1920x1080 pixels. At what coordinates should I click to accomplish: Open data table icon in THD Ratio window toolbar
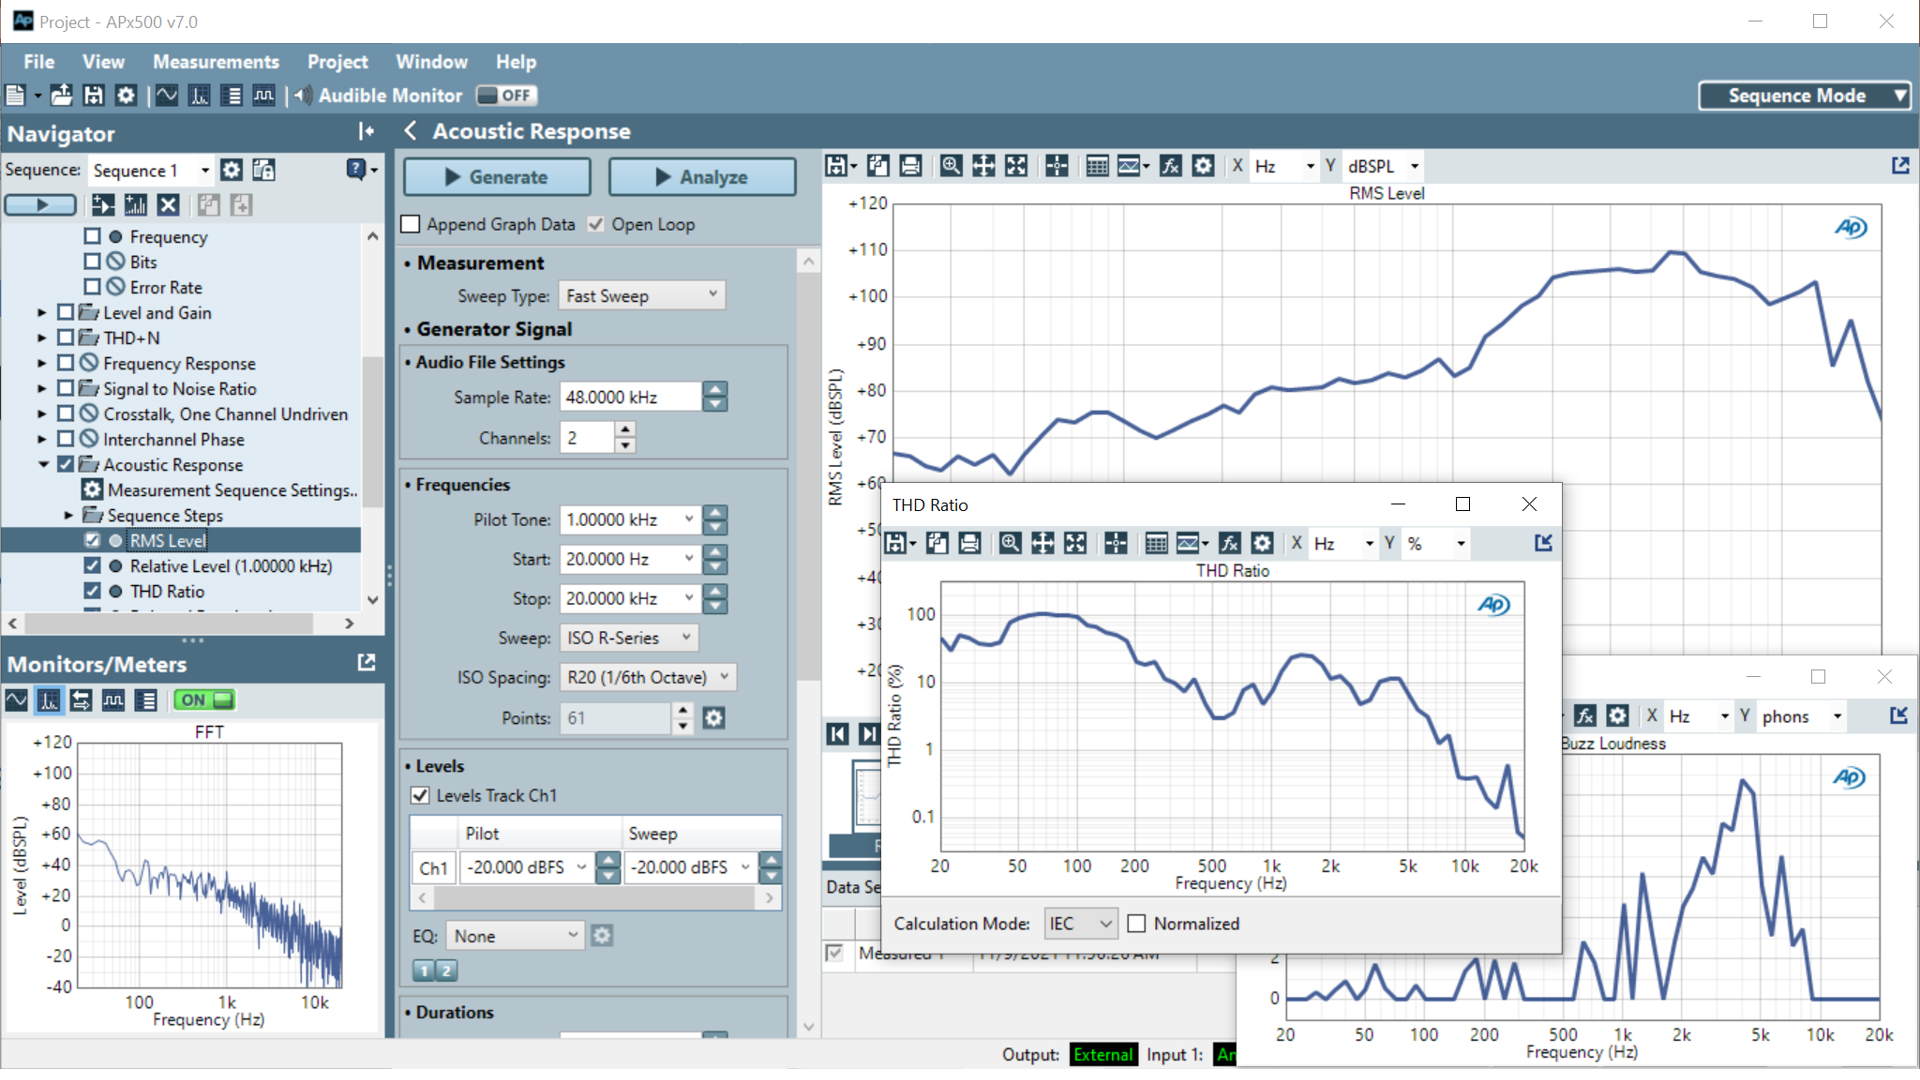[1156, 543]
